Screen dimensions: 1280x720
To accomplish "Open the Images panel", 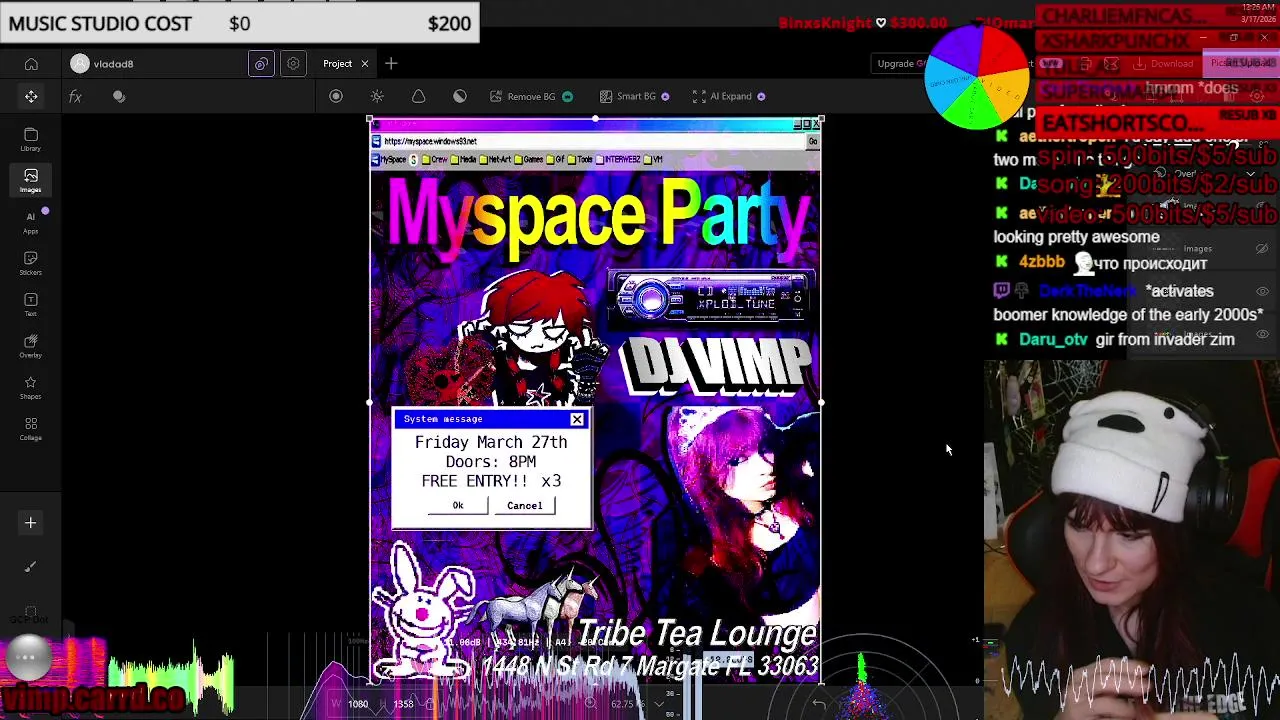I will (x=31, y=181).
